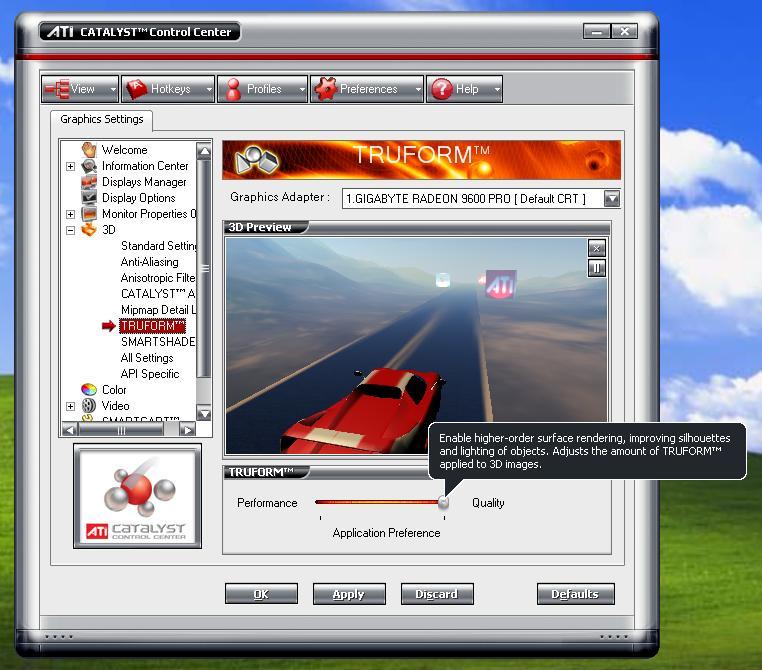
Task: Click the Preferences gear icon
Action: tap(325, 89)
